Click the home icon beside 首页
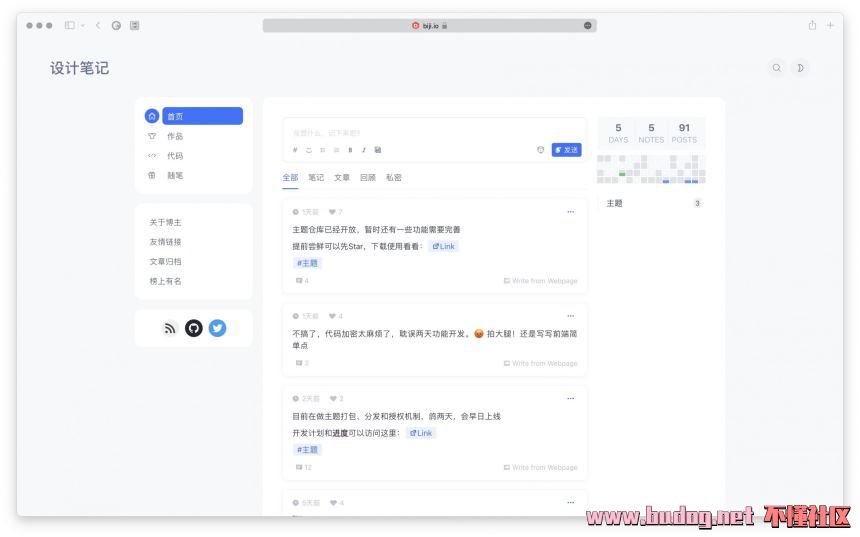 pos(152,116)
